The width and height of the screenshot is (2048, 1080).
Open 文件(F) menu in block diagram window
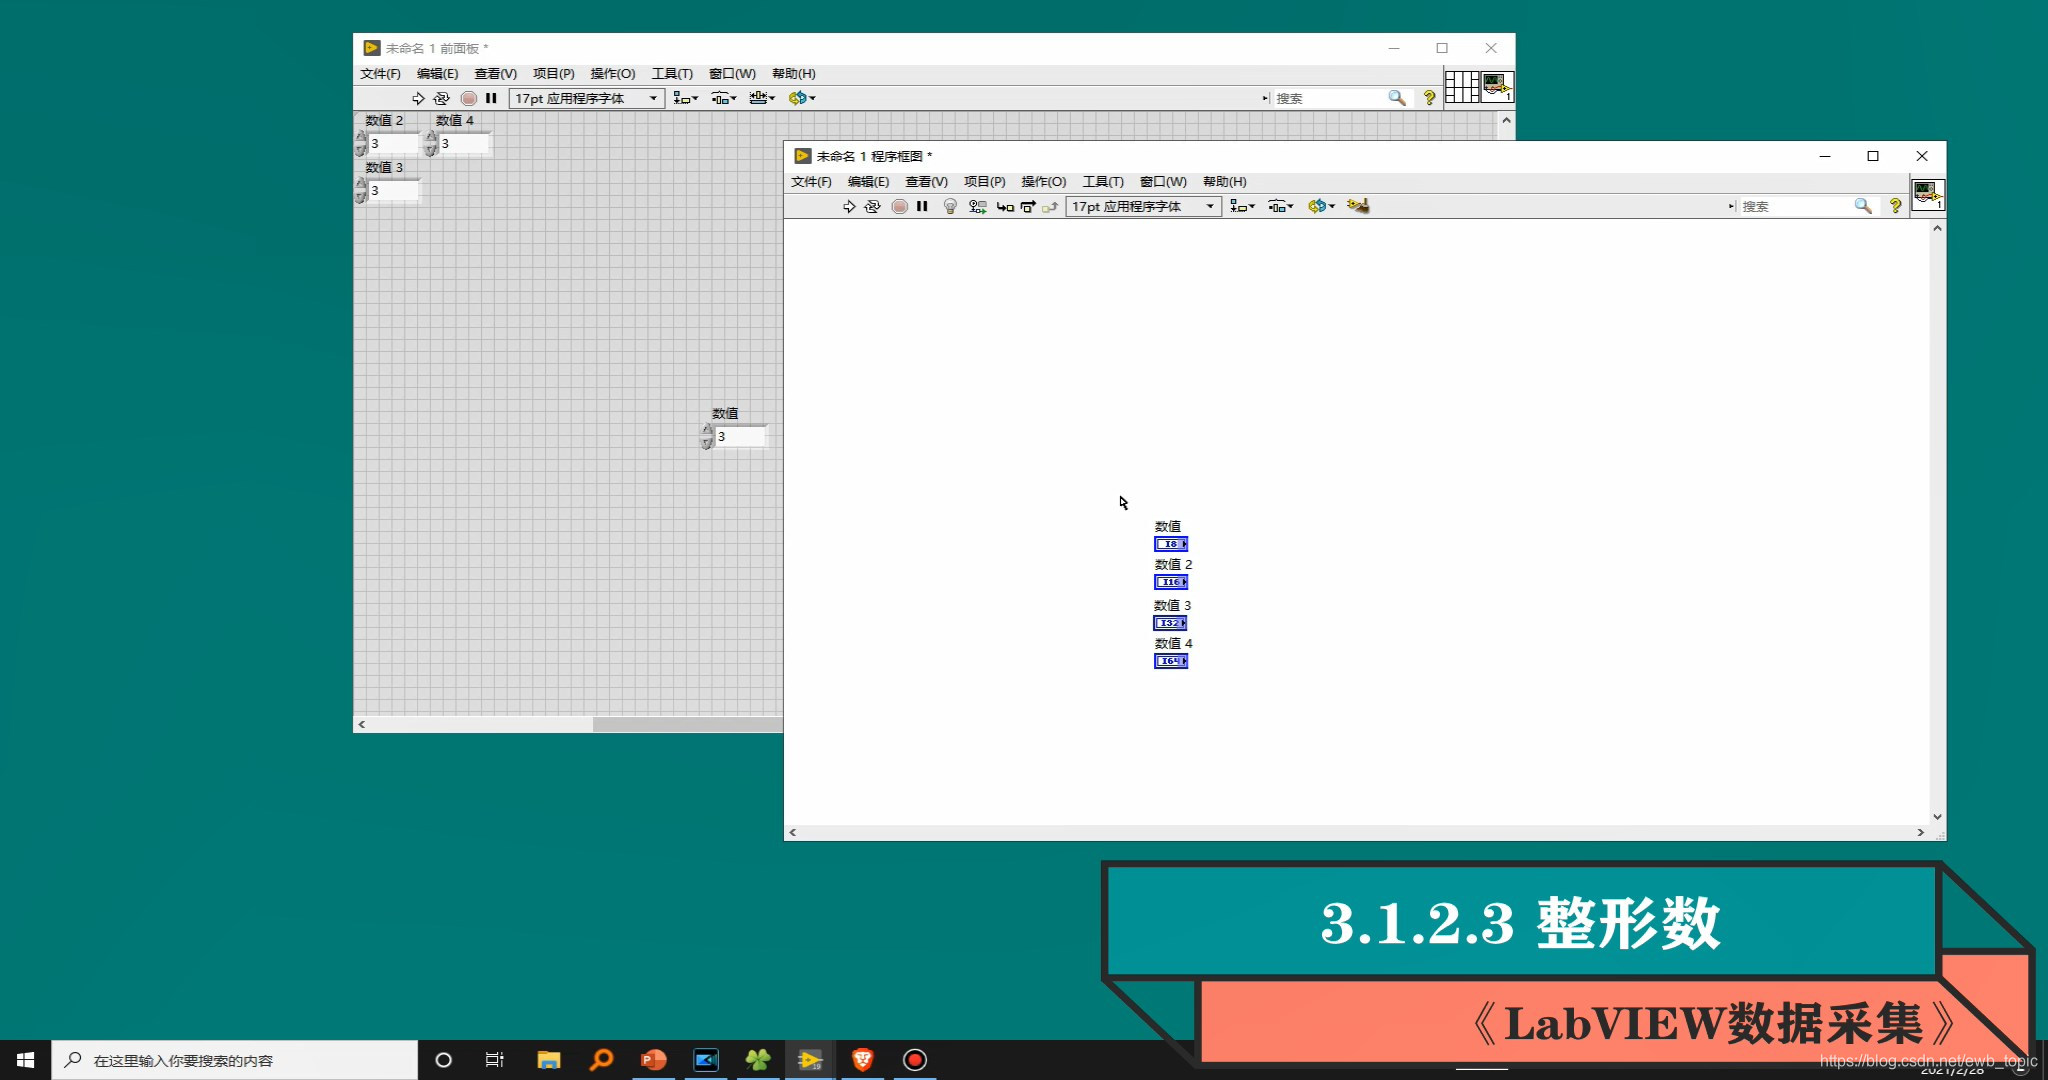point(811,182)
